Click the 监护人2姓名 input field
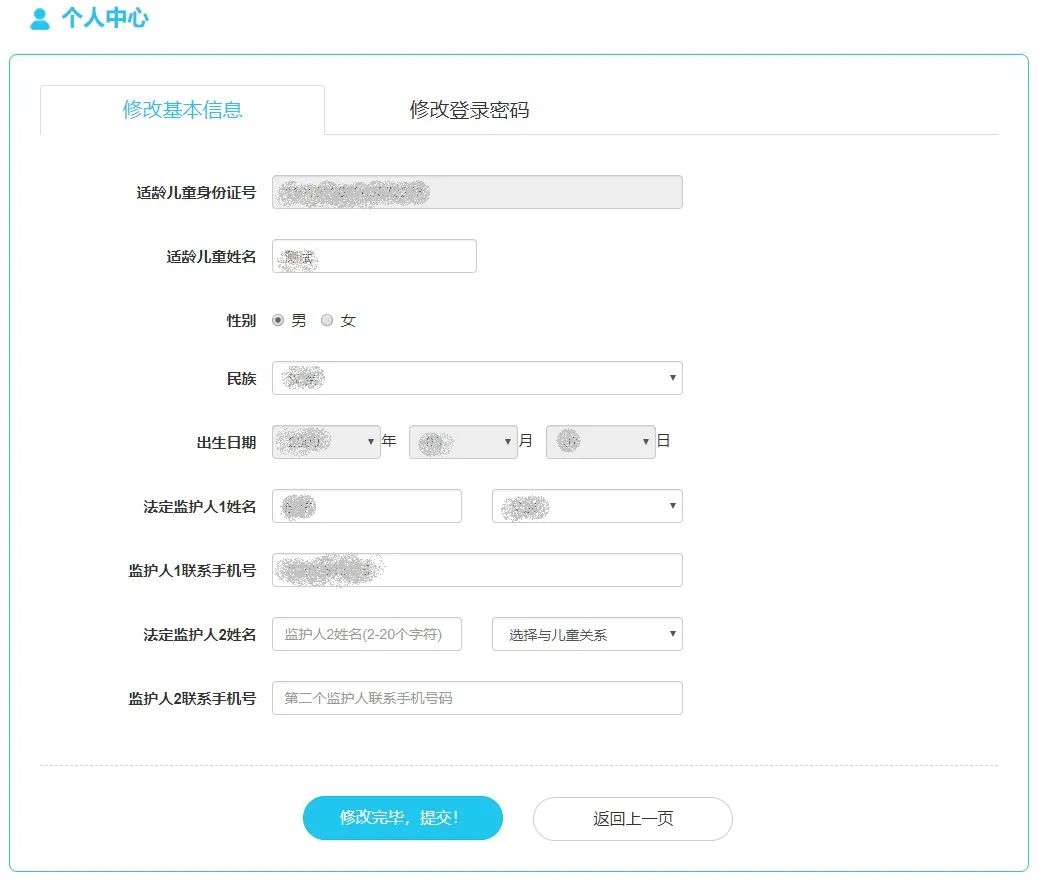This screenshot has width=1039, height=882. [x=366, y=634]
